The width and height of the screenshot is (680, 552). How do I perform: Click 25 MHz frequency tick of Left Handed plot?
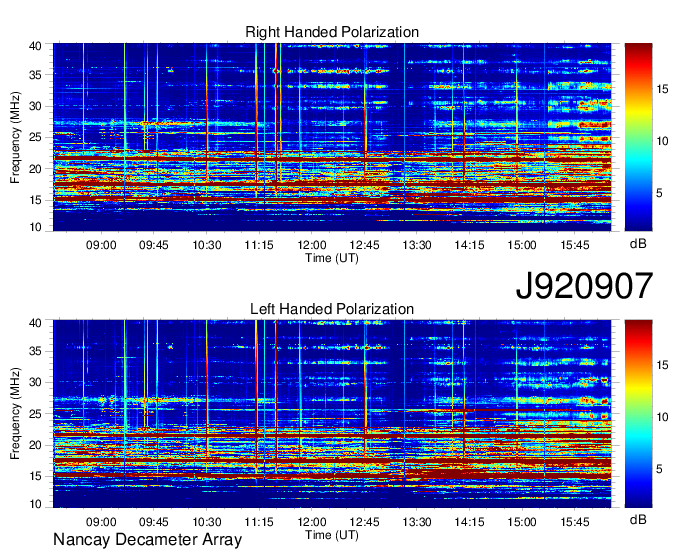[35, 414]
